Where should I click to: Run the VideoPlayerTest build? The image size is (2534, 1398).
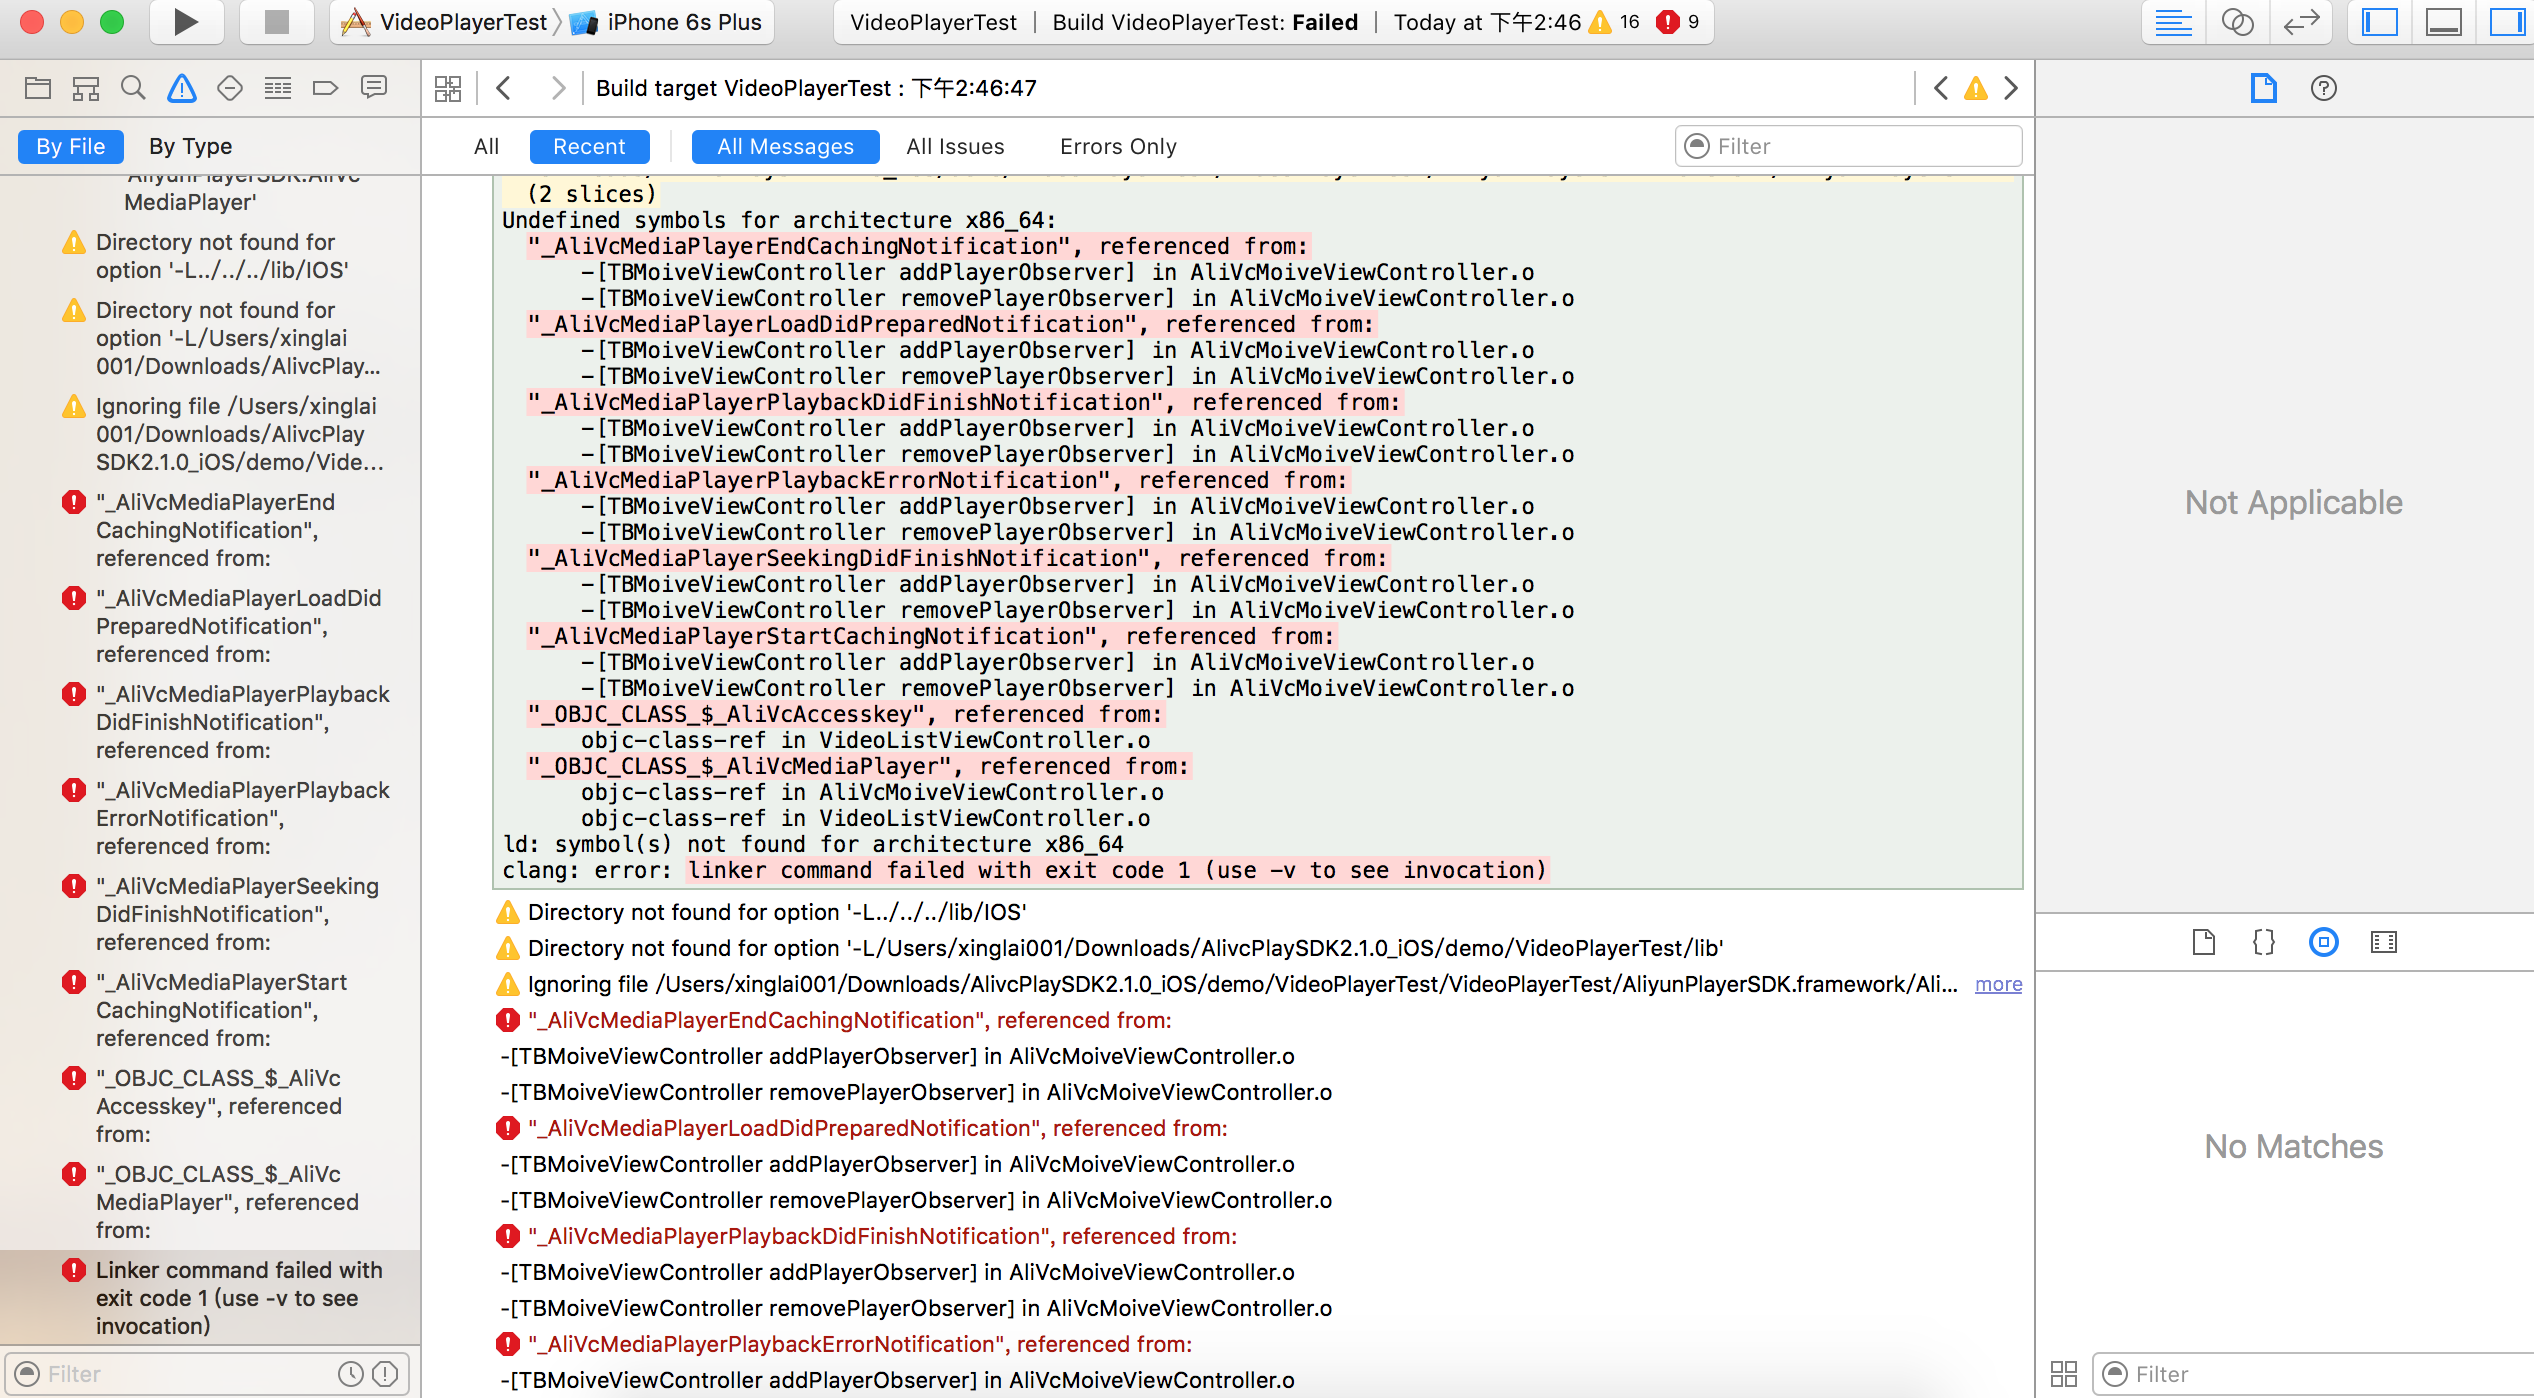(186, 22)
